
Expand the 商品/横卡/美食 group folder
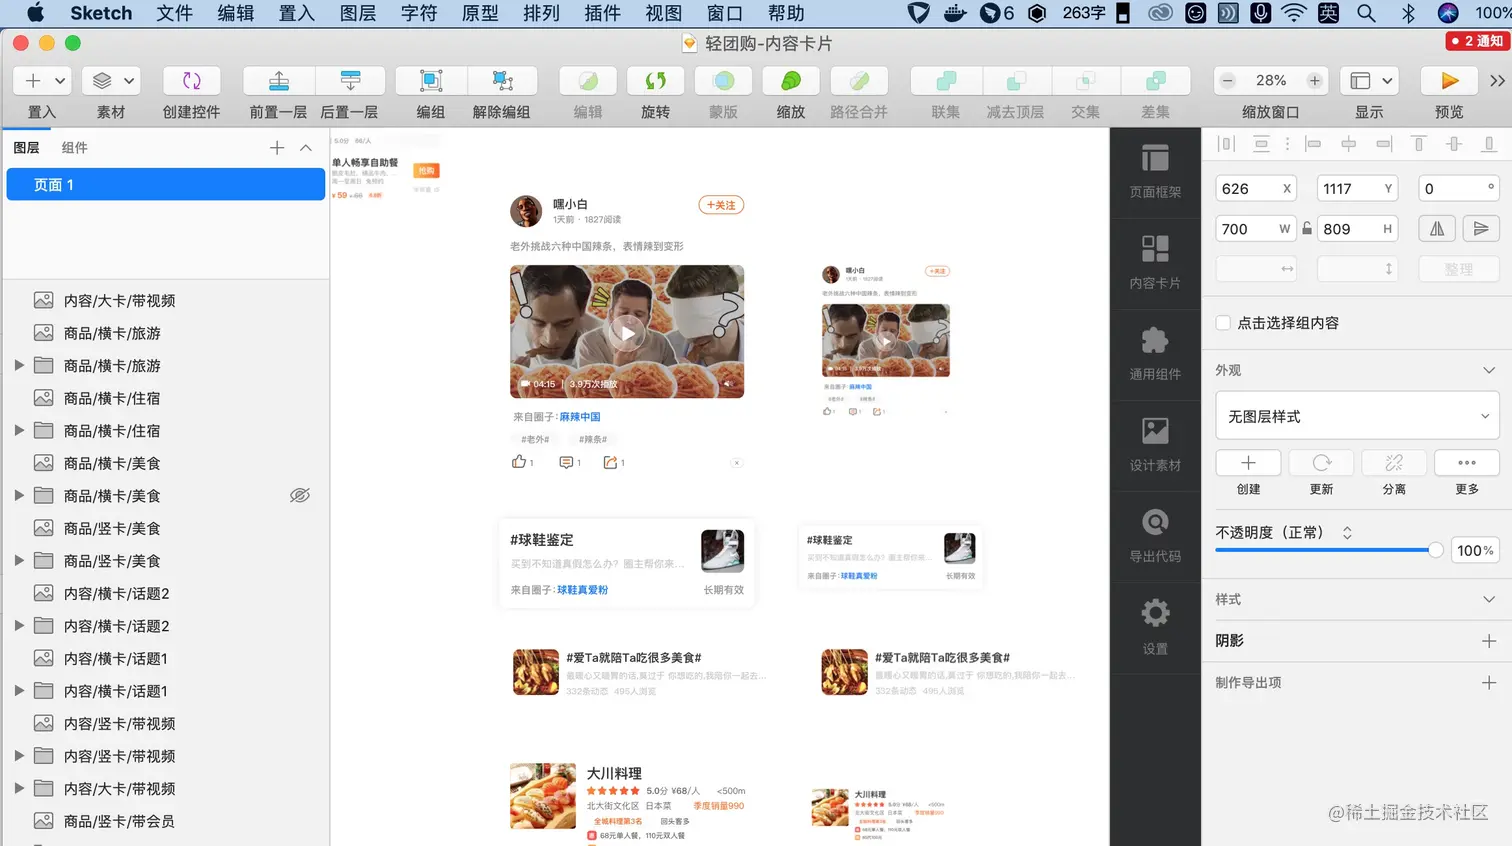(x=19, y=495)
